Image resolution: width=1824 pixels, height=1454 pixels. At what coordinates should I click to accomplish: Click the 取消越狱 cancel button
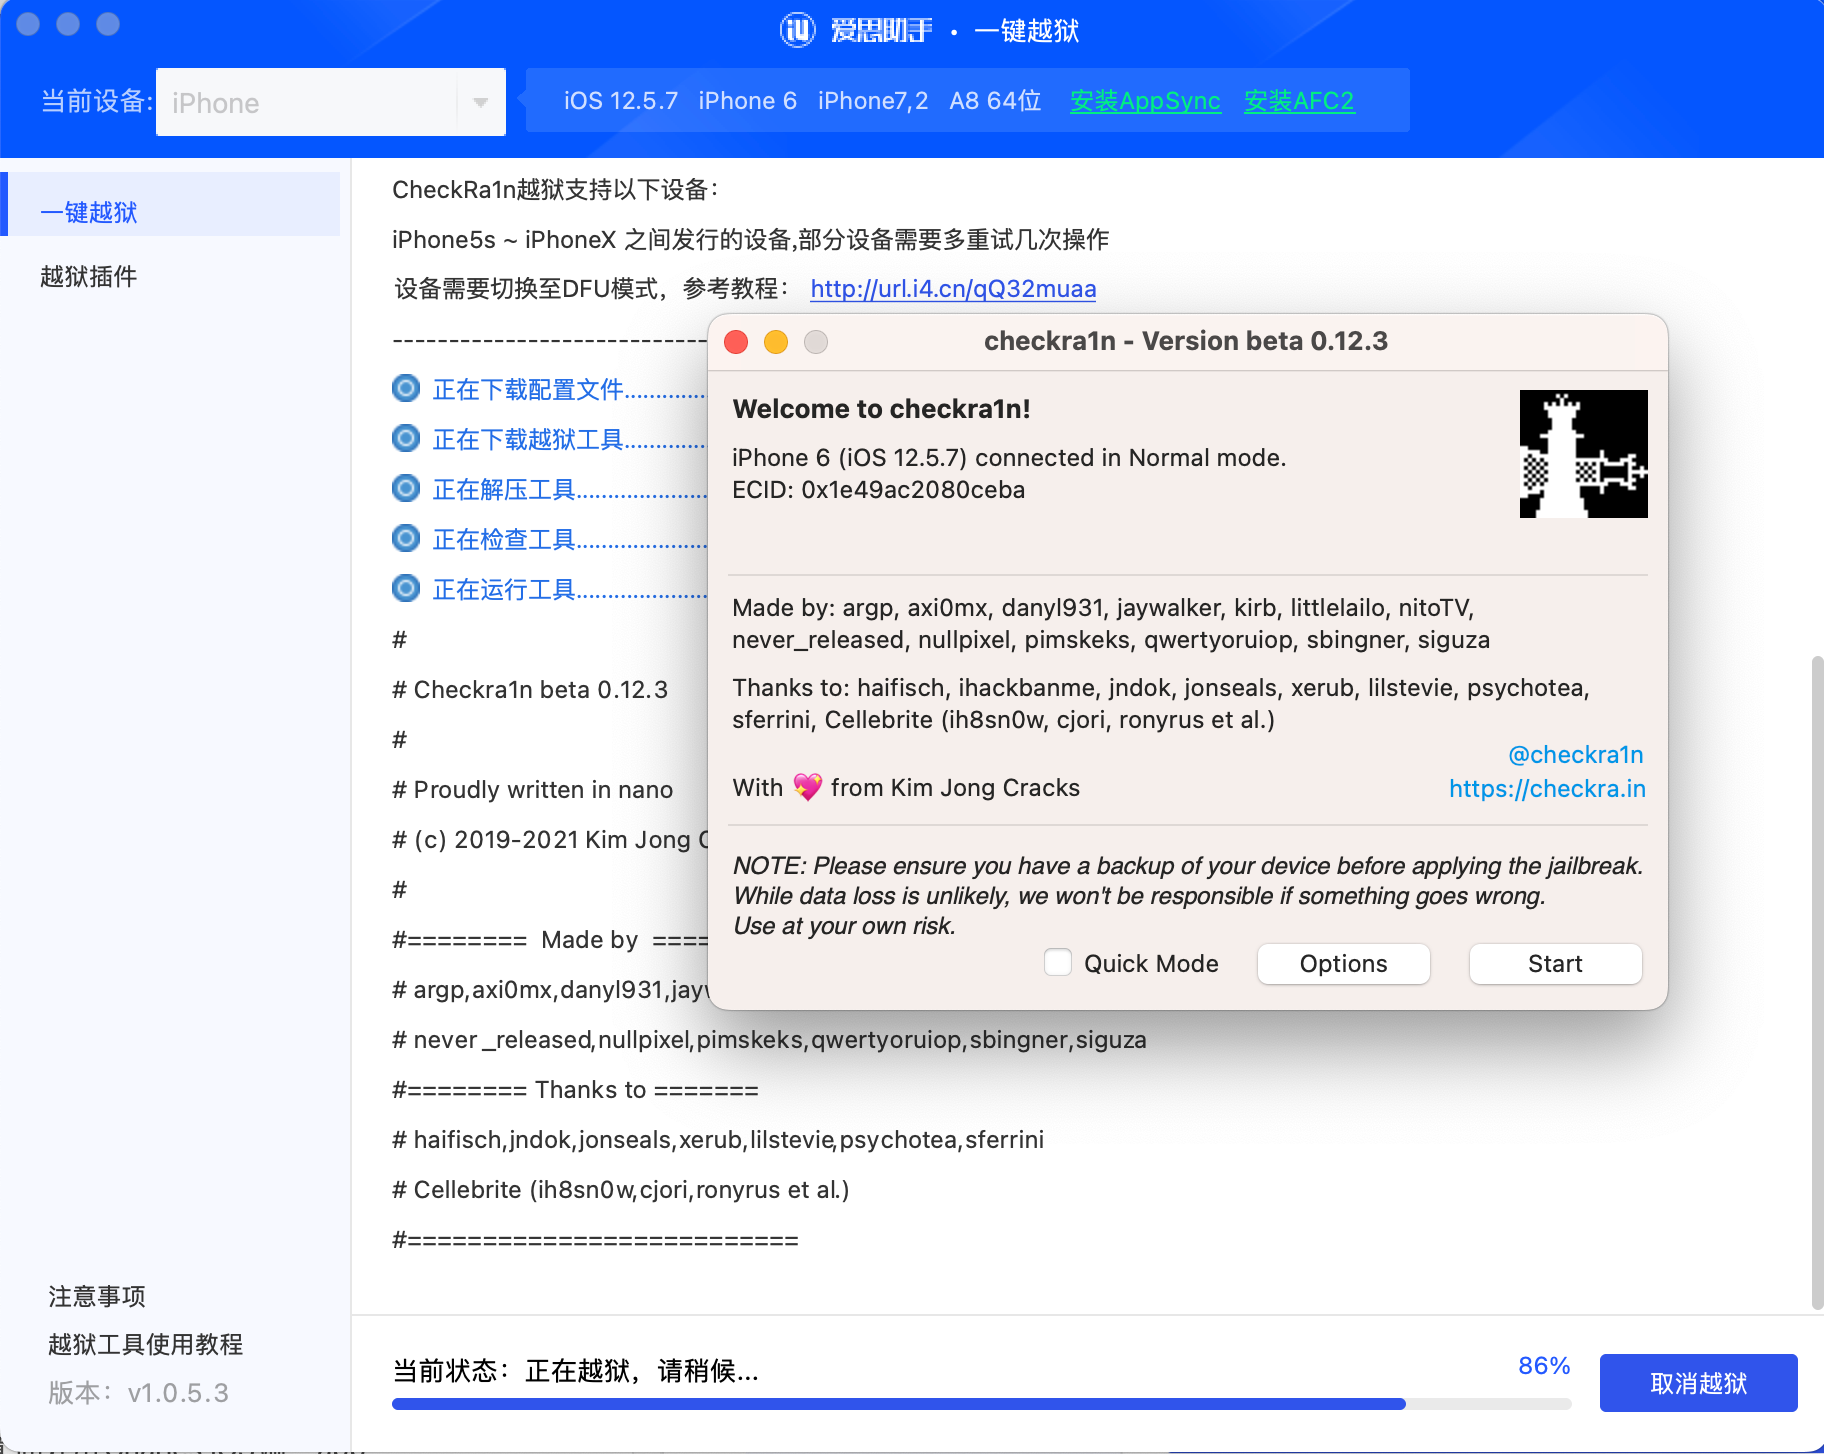(x=1698, y=1383)
